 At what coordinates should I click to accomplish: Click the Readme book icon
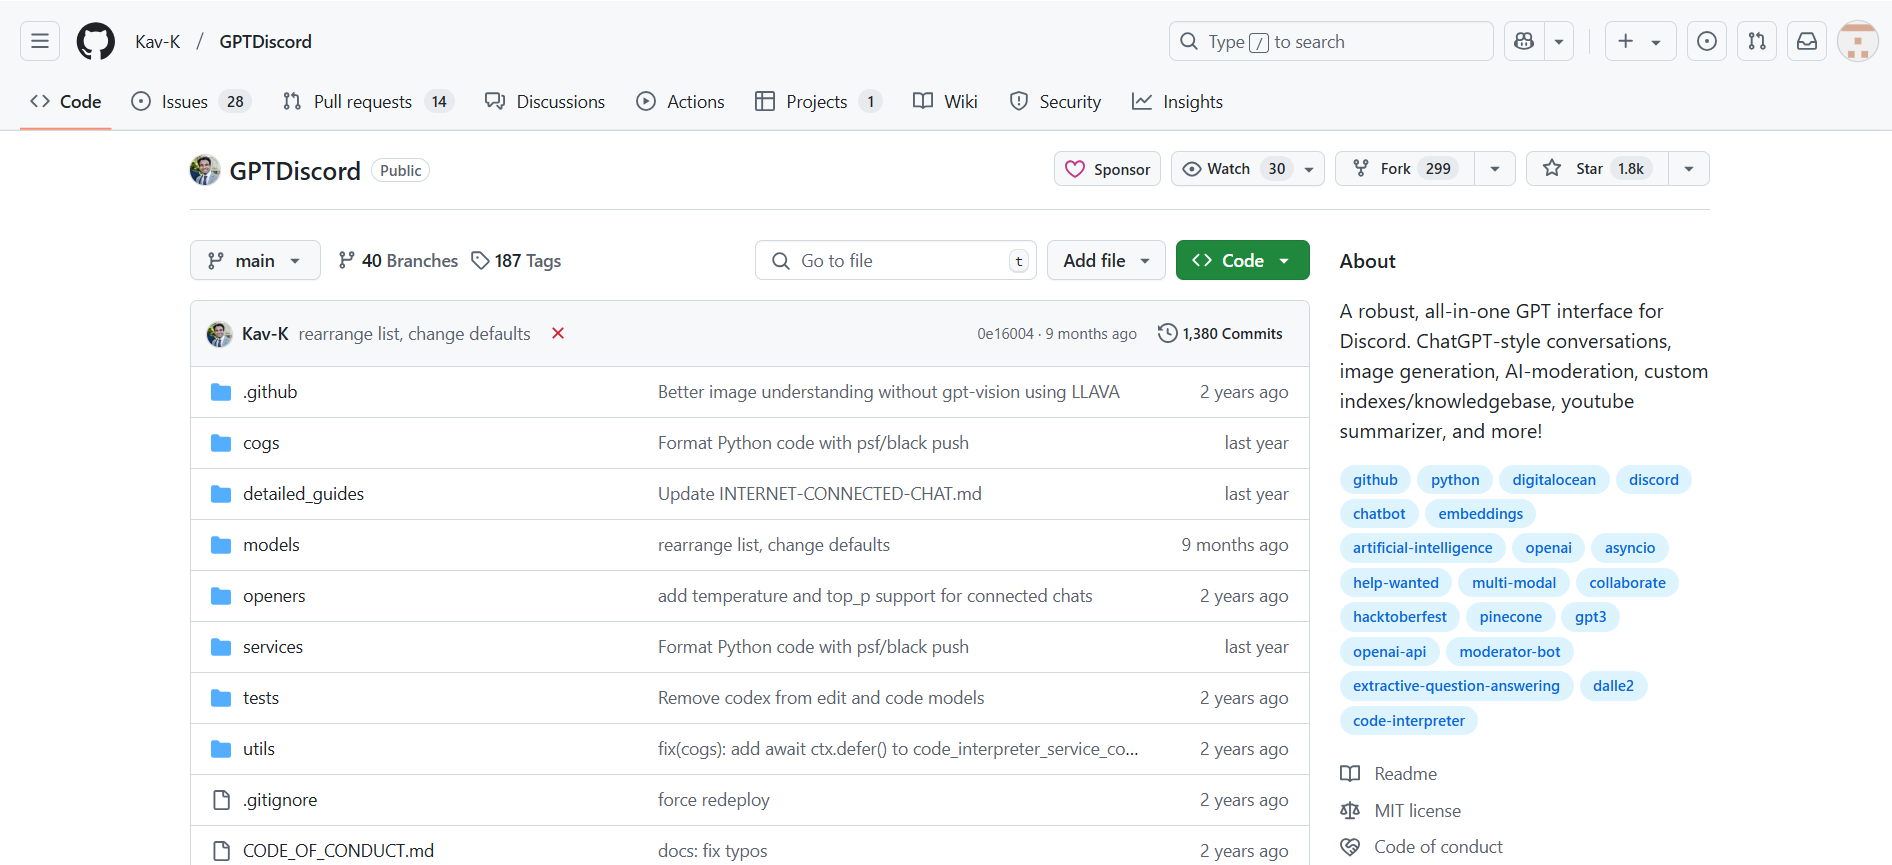click(x=1350, y=773)
